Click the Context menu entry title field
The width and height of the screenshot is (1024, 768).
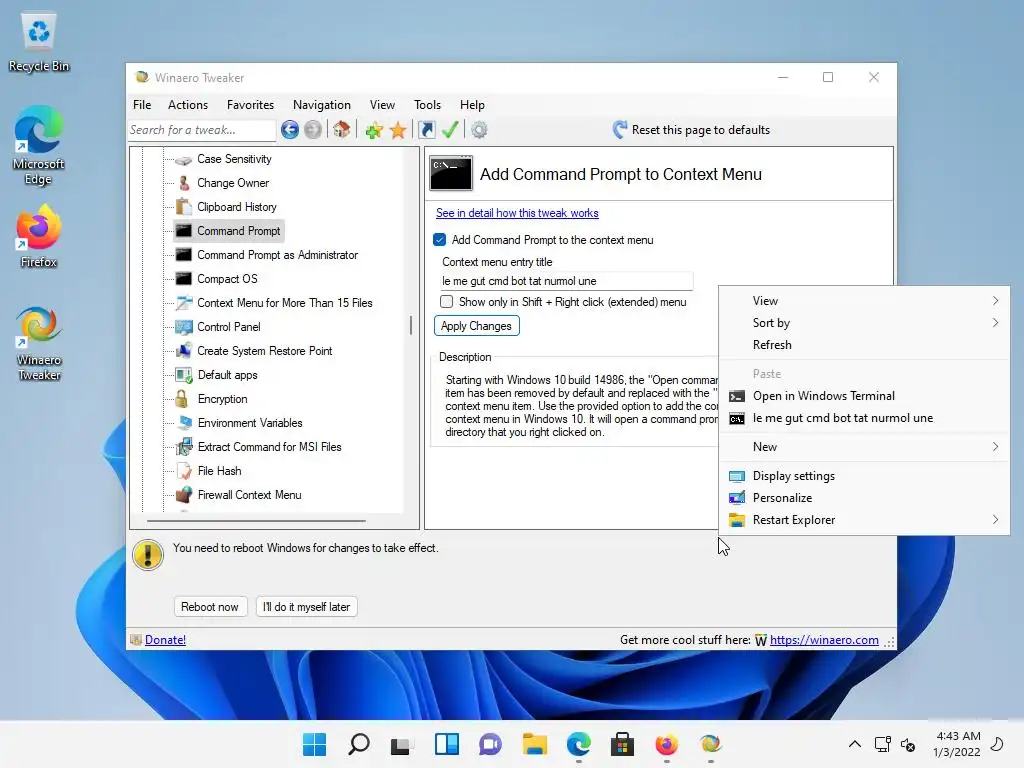566,281
